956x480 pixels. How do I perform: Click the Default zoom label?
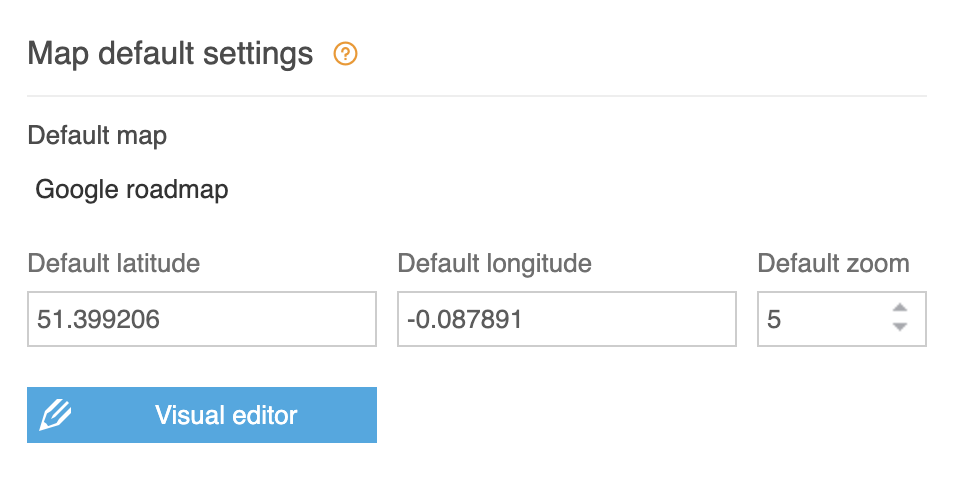(x=833, y=263)
